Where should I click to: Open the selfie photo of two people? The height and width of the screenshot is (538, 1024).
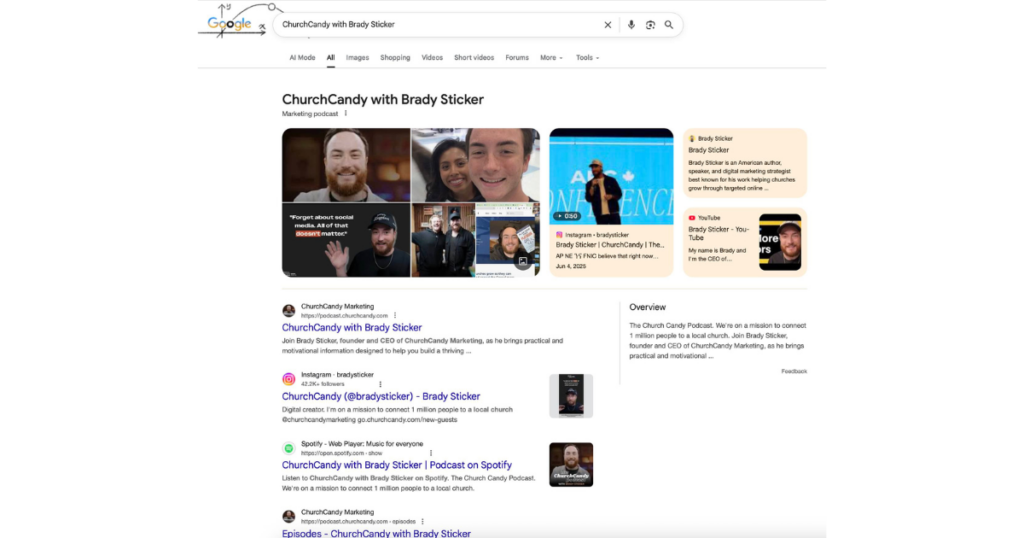coord(475,165)
